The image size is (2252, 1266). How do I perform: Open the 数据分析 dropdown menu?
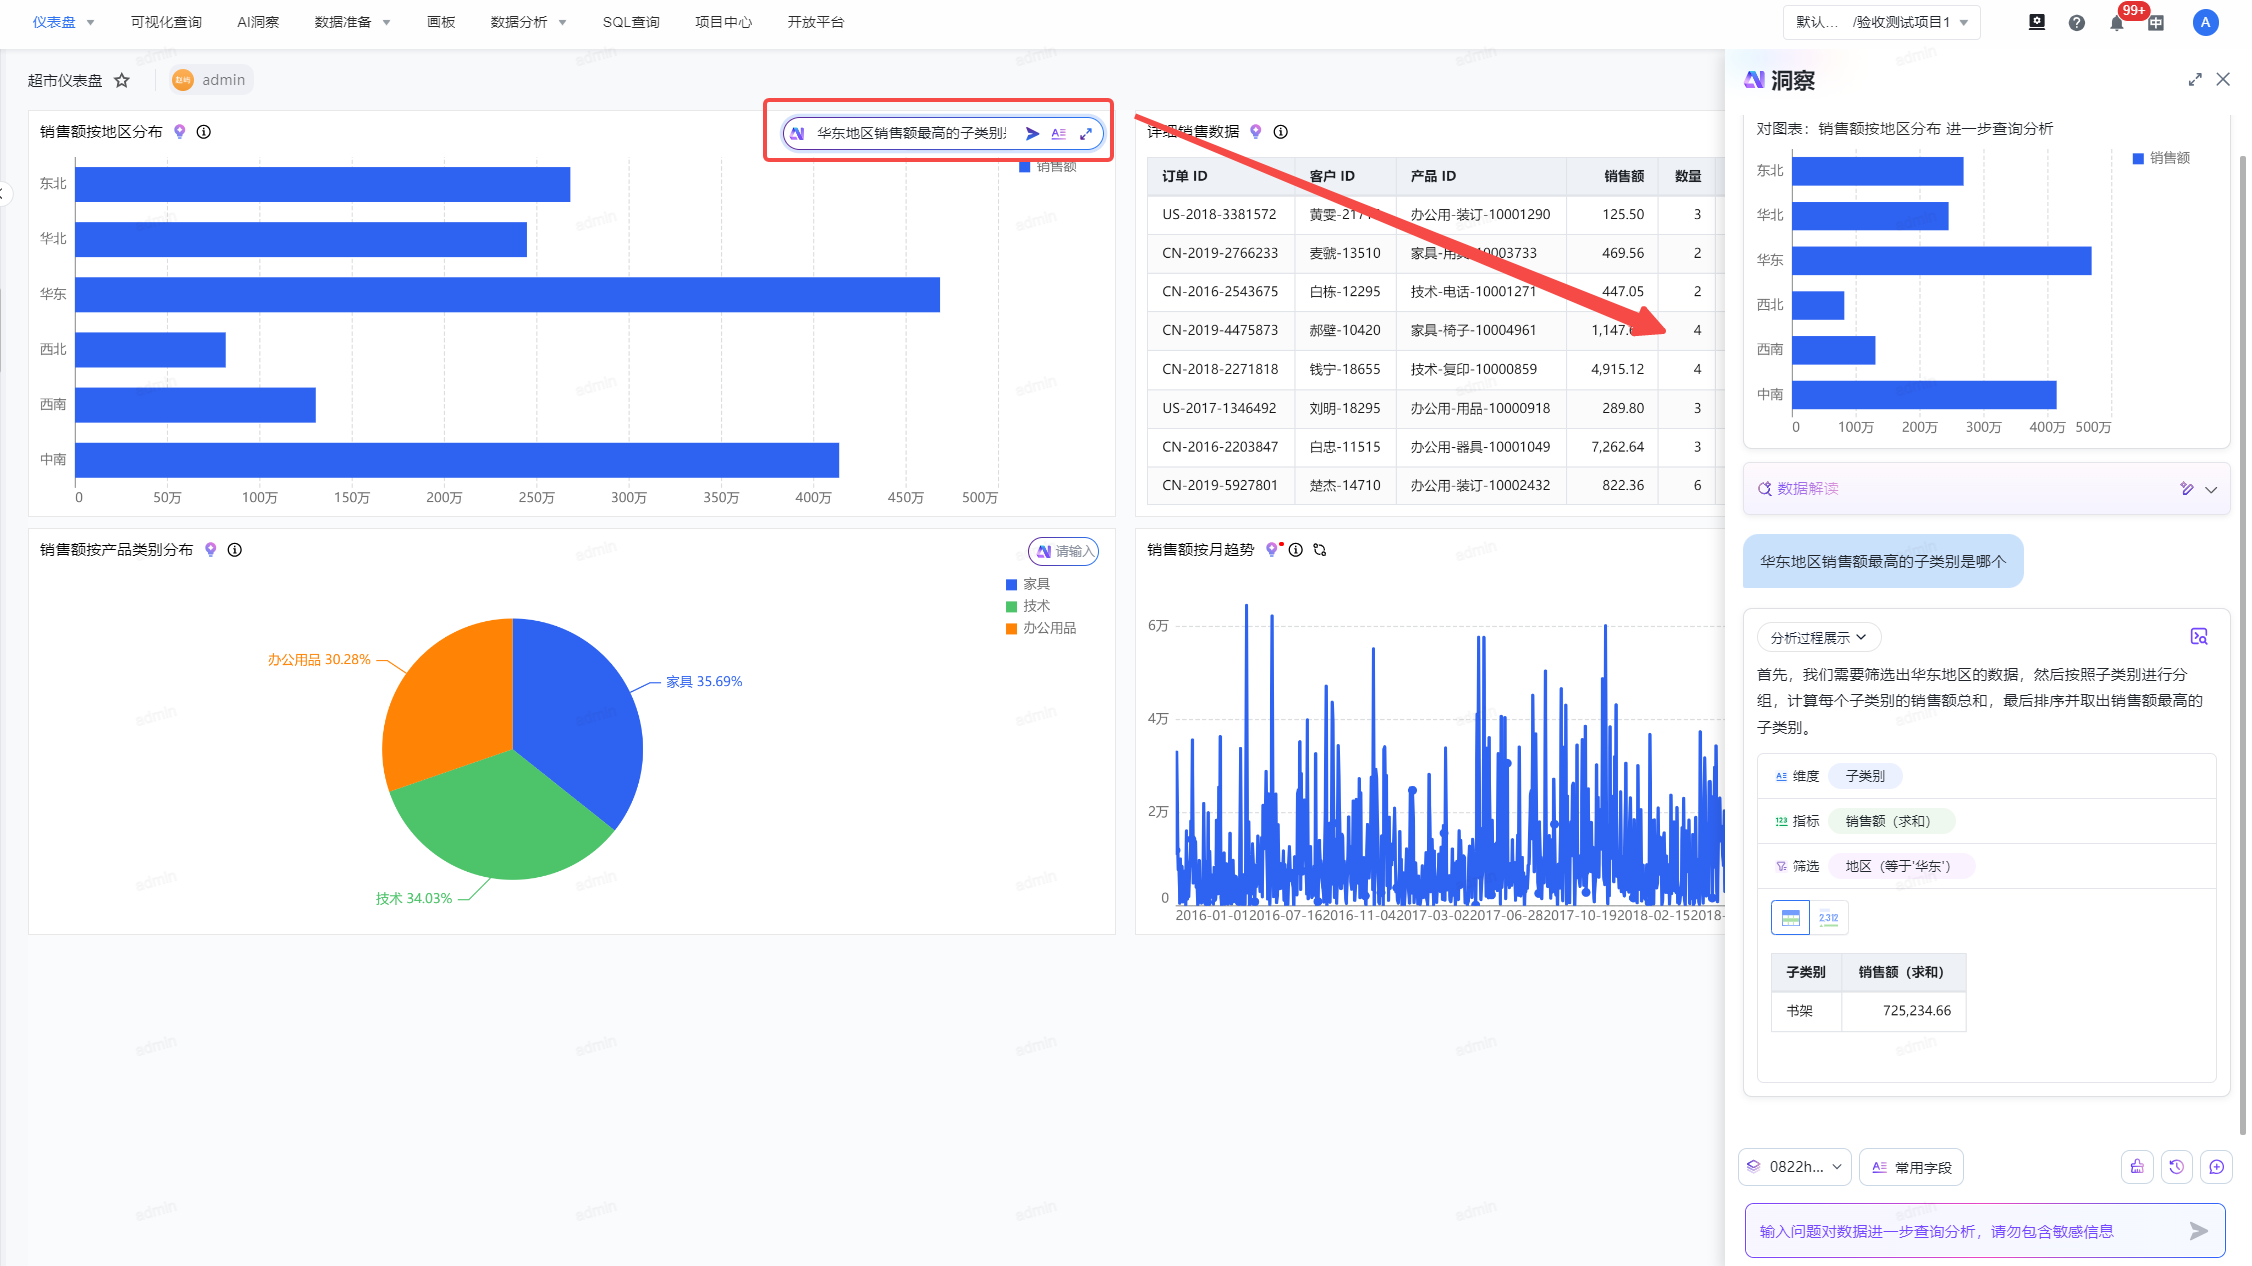point(528,22)
